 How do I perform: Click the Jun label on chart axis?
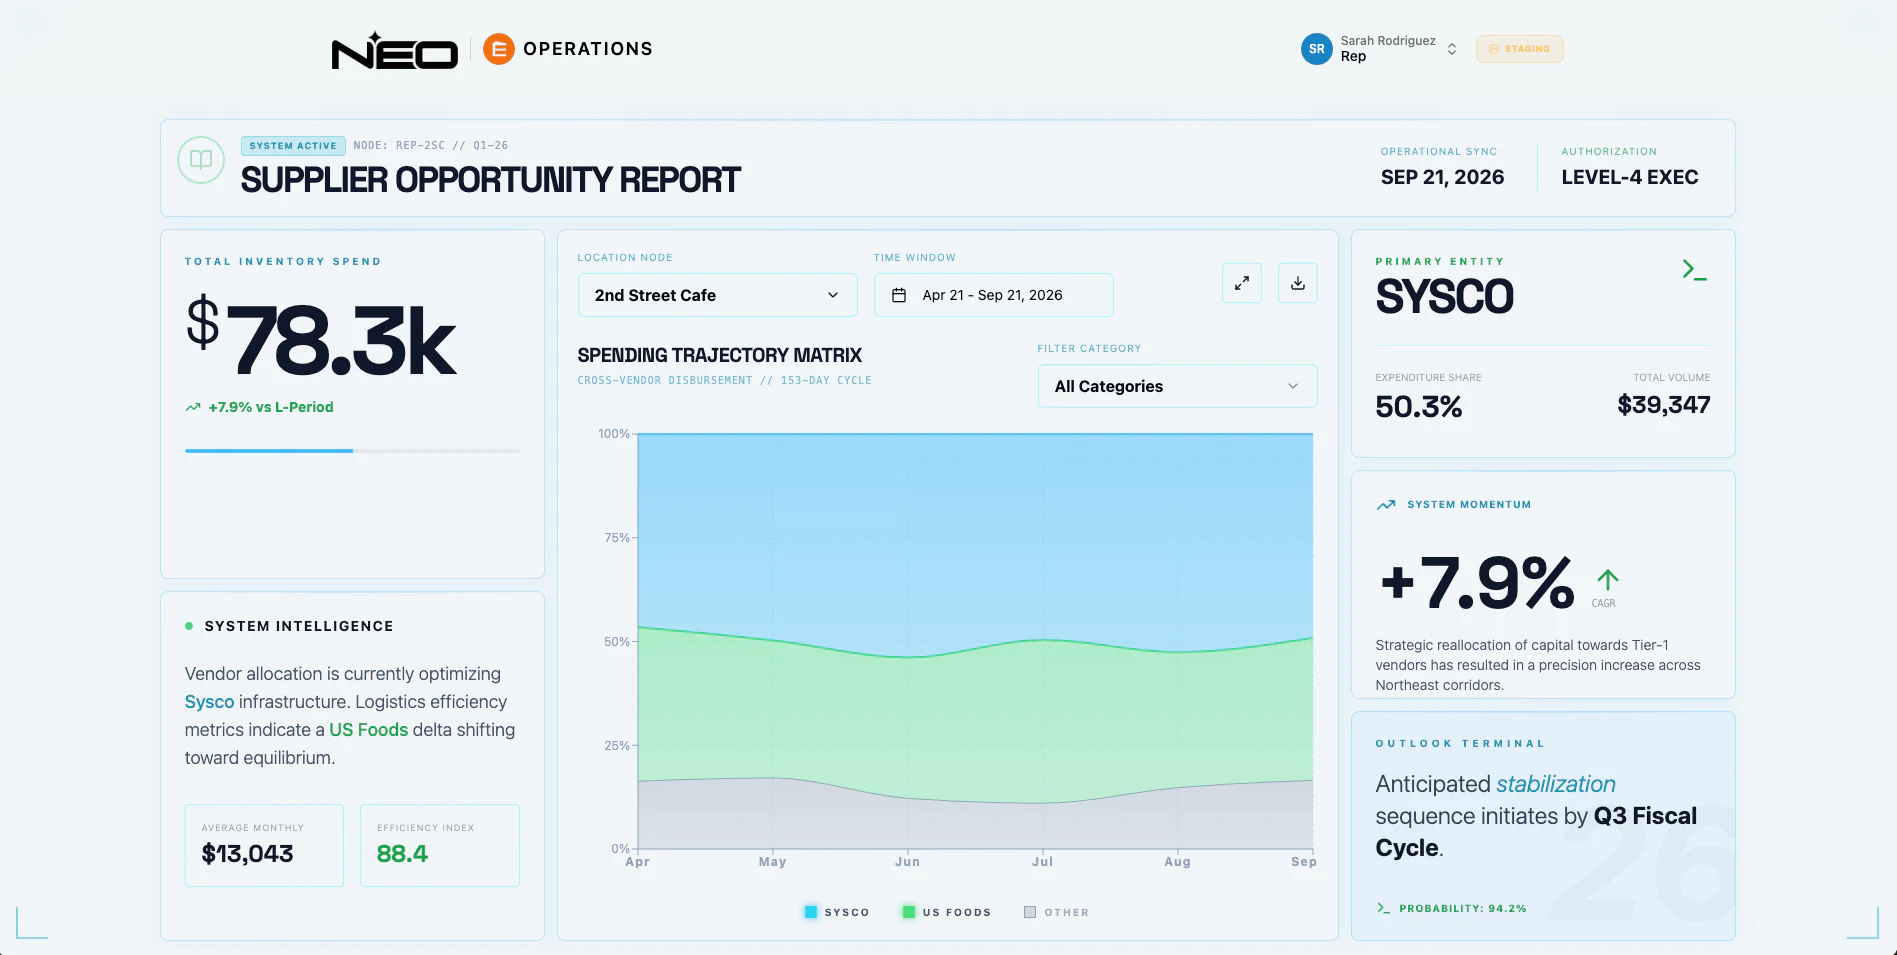pos(907,861)
